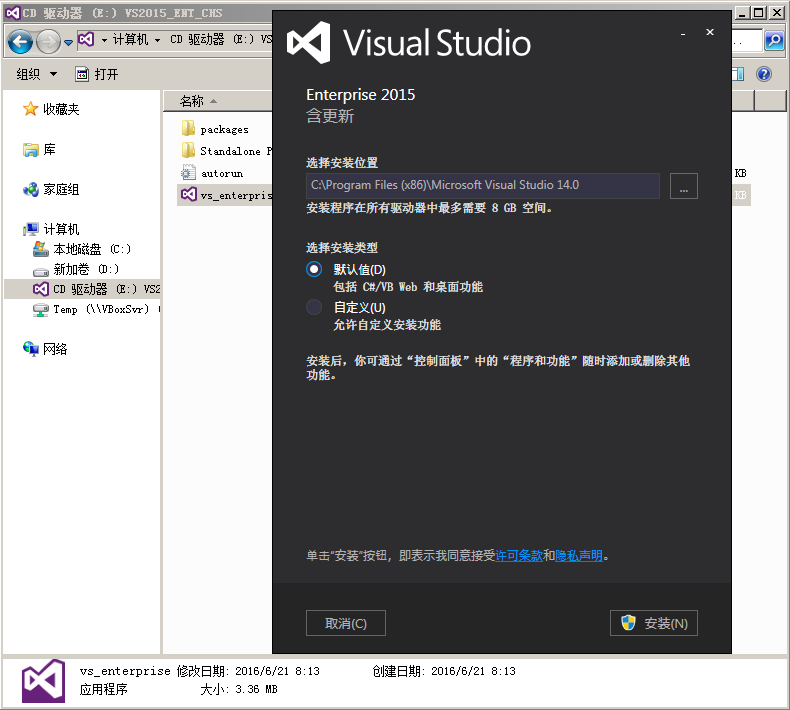Select CD 驱动器 (E:) in navigation tree
Screen dimensions: 790x710
point(83,289)
